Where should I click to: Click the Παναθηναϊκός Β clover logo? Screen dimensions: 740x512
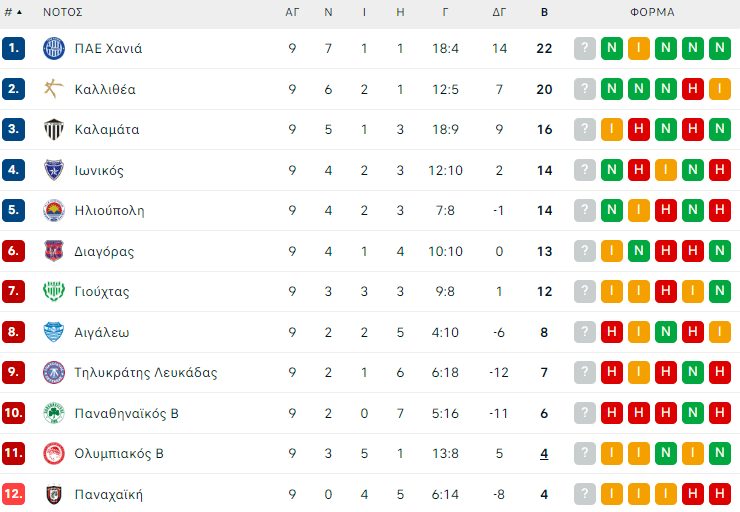coord(54,413)
